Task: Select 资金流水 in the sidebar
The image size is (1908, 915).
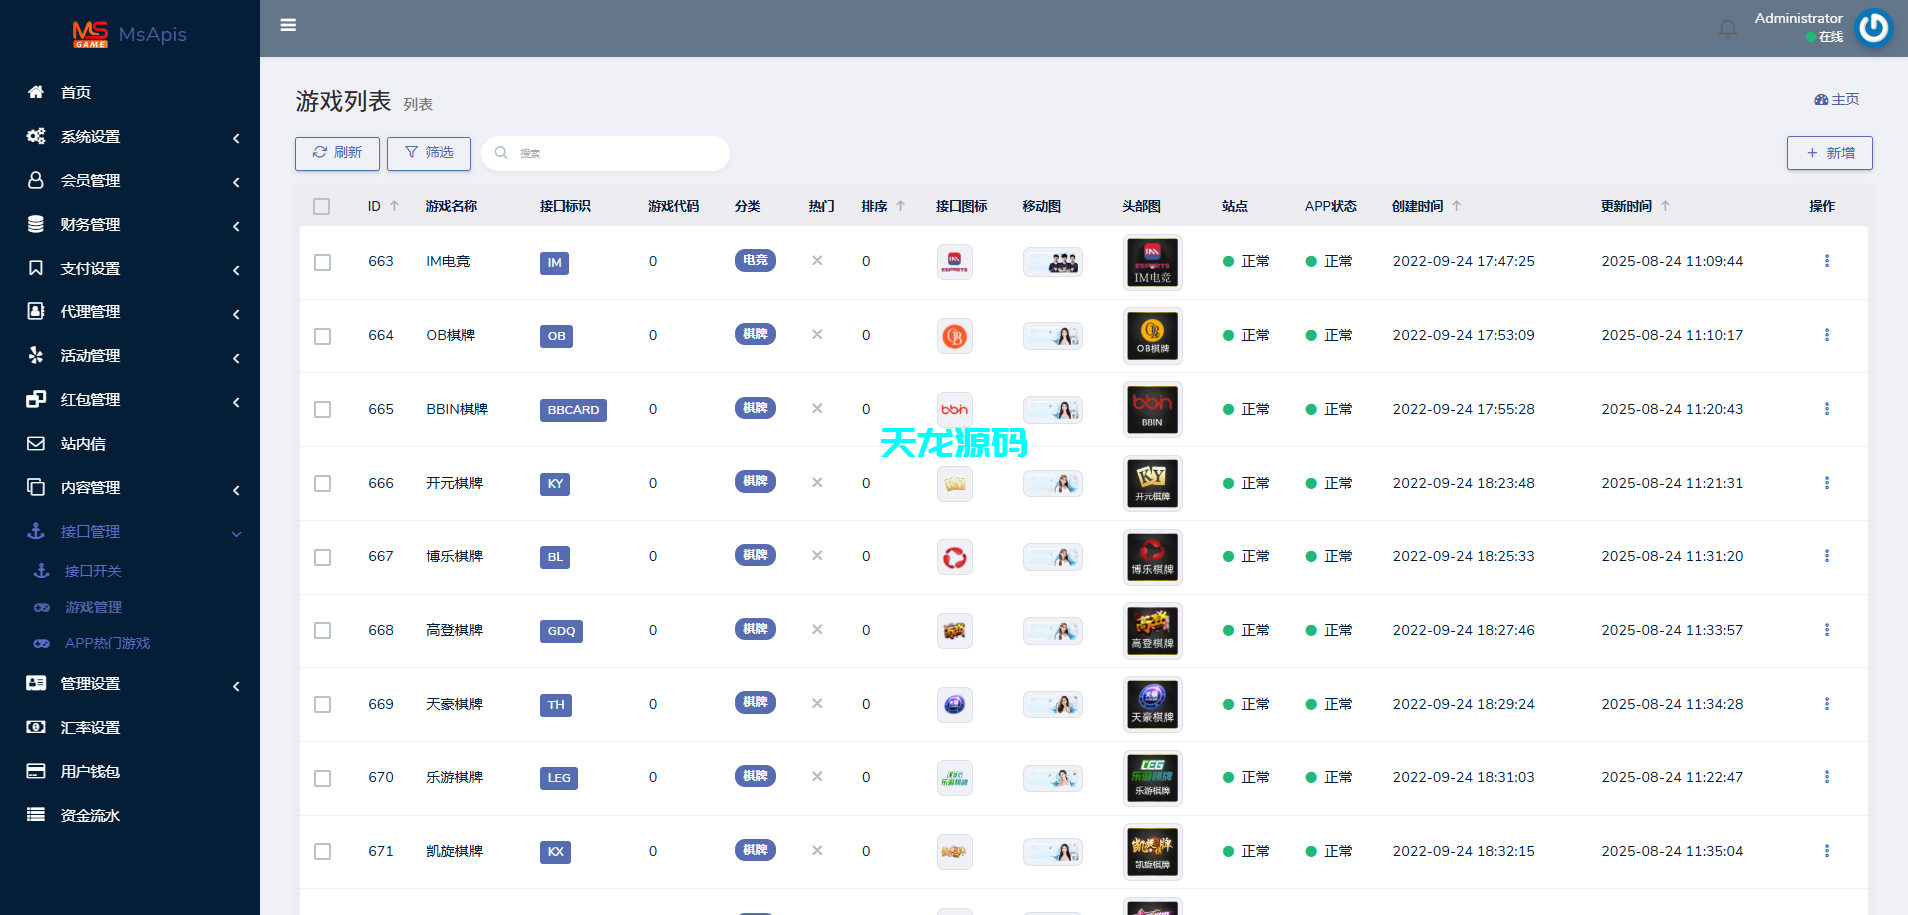Action: coord(90,815)
